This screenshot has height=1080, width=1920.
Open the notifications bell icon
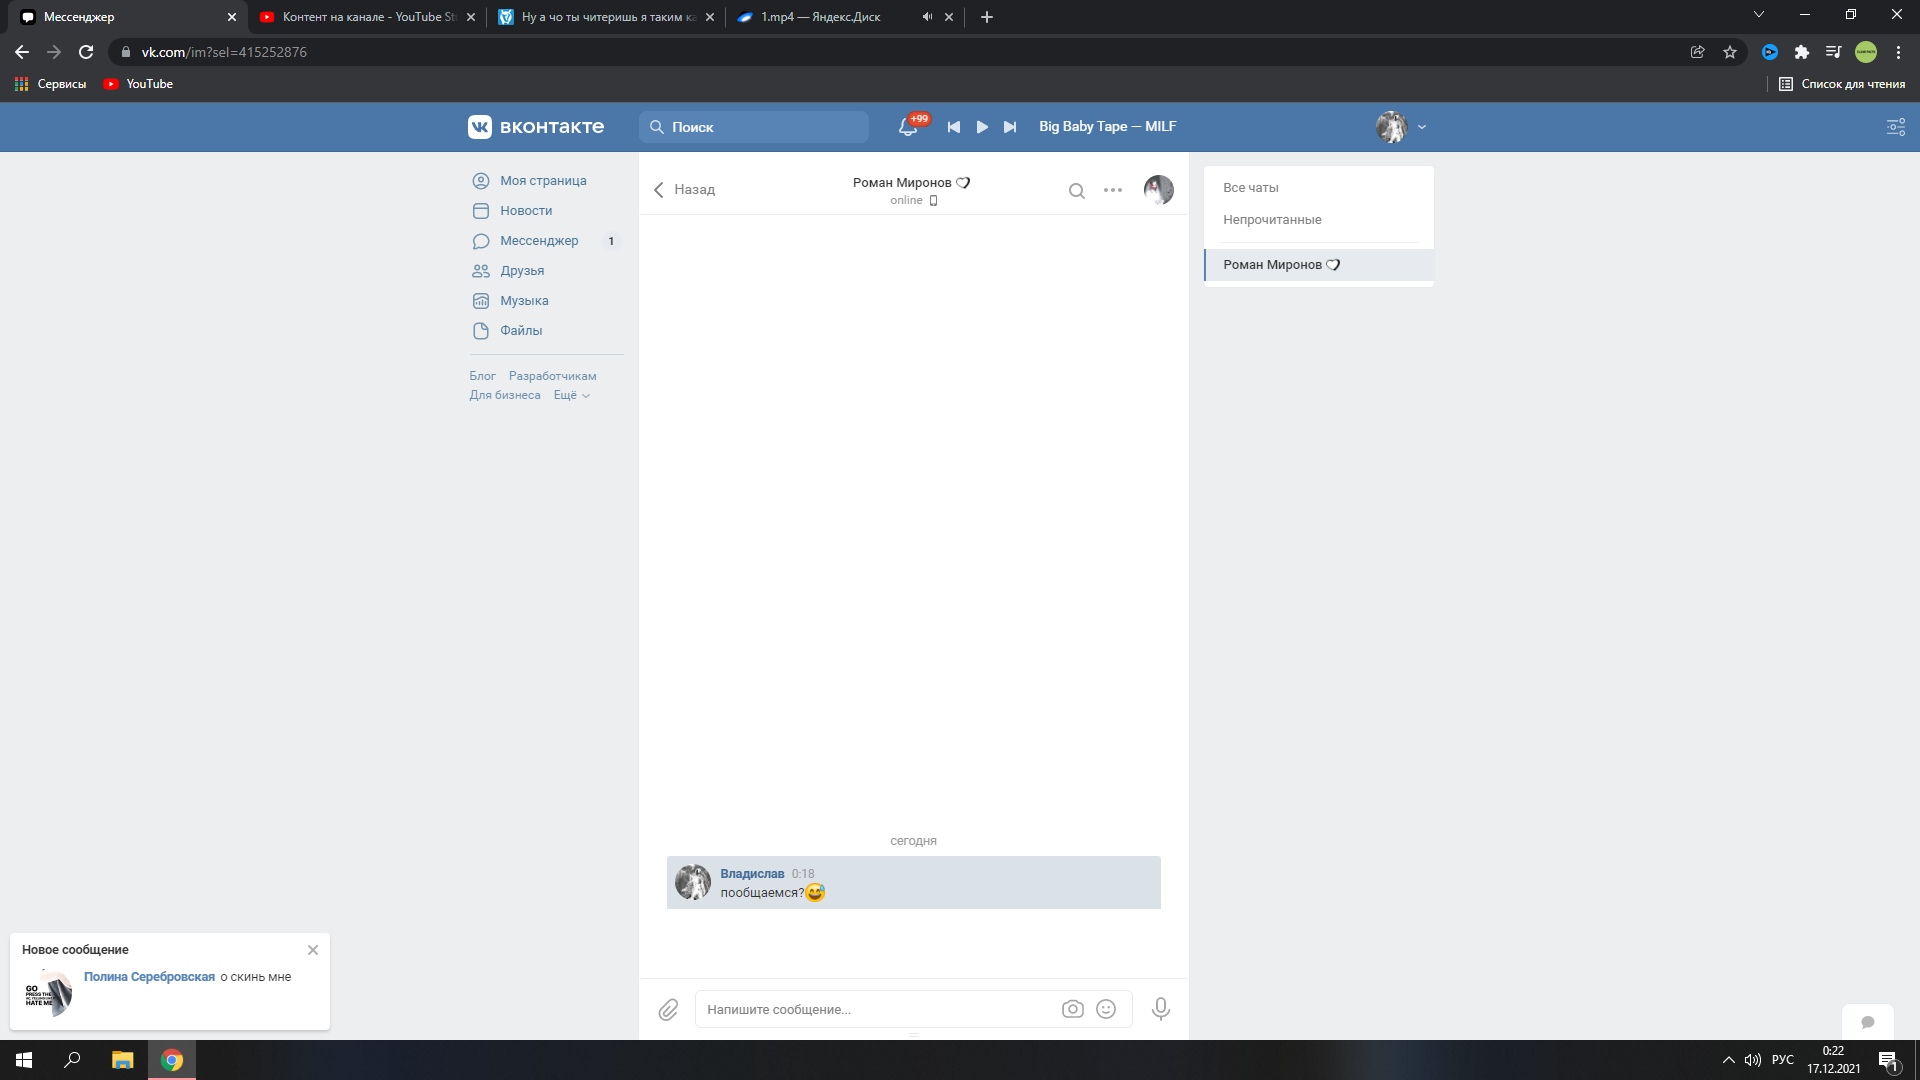tap(908, 127)
